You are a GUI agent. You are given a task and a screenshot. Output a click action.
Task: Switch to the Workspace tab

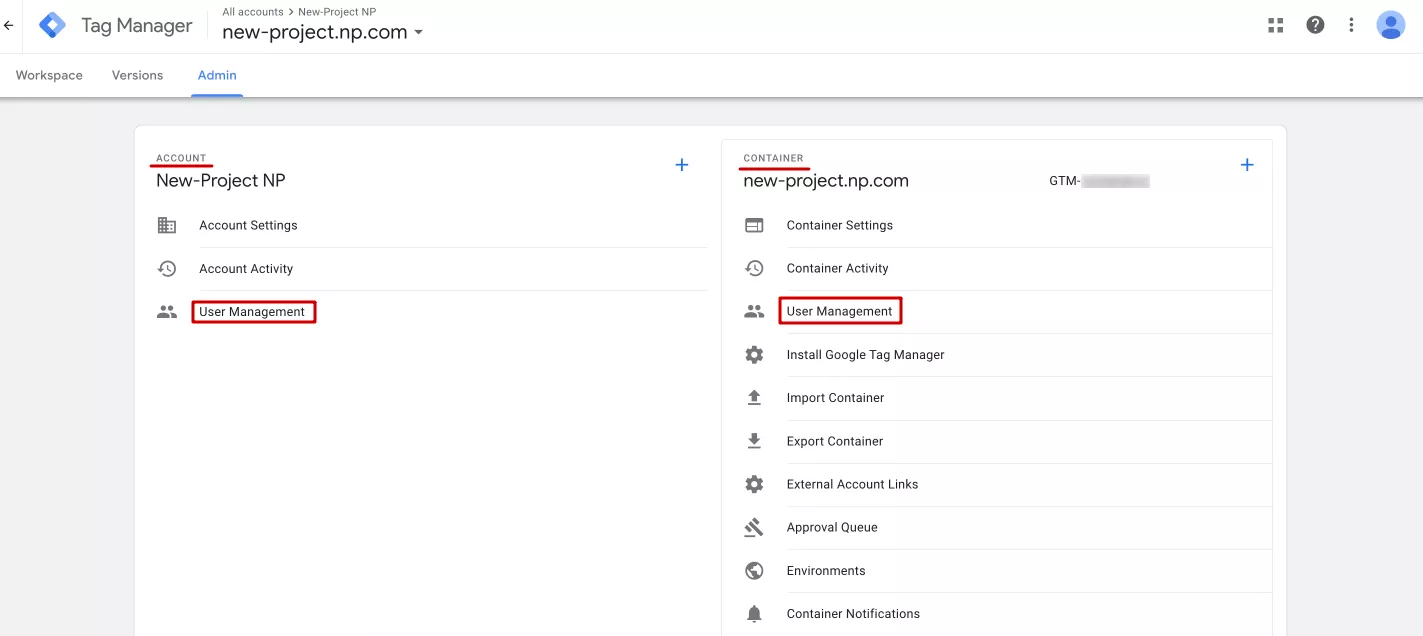tap(49, 75)
